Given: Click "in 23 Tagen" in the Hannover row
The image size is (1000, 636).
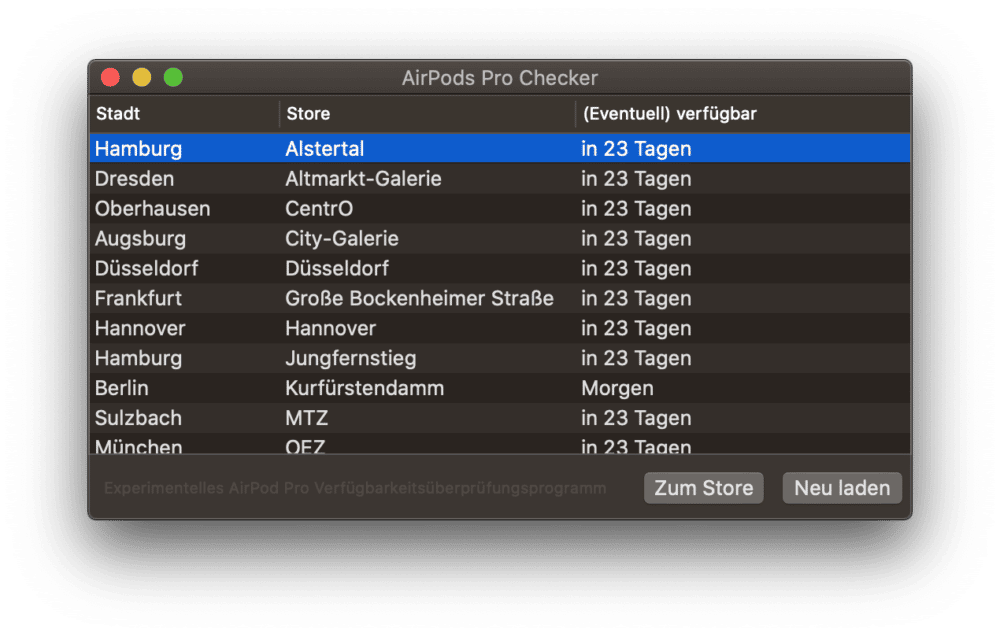Looking at the screenshot, I should [x=636, y=329].
